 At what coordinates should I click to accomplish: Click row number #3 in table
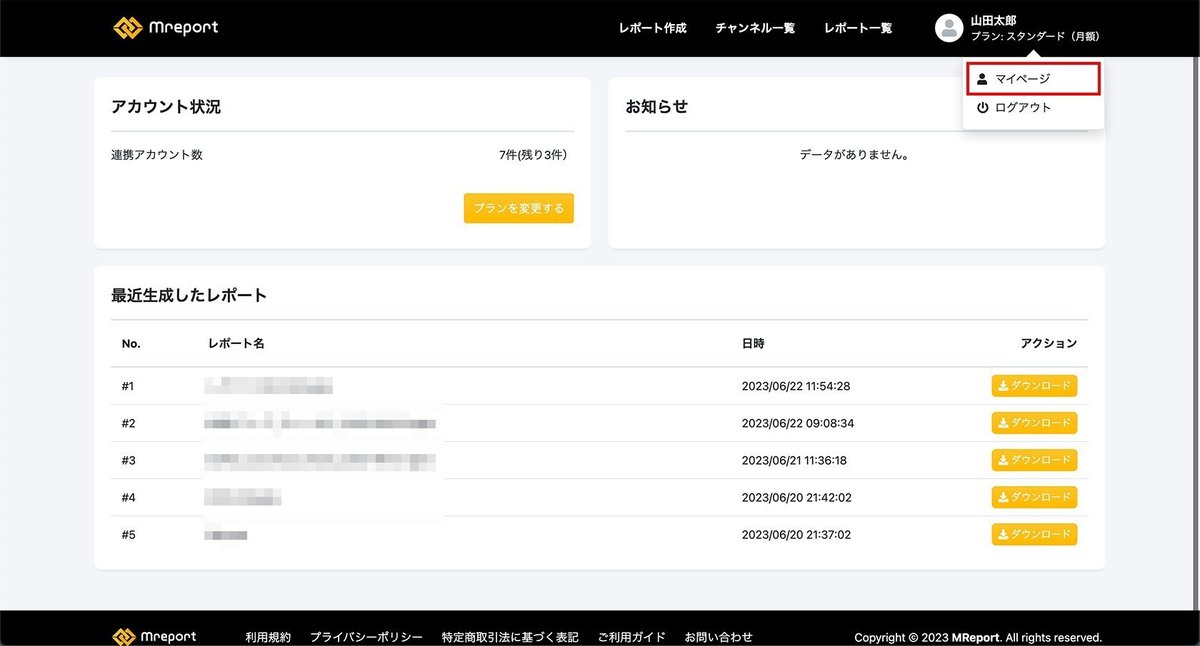point(128,460)
